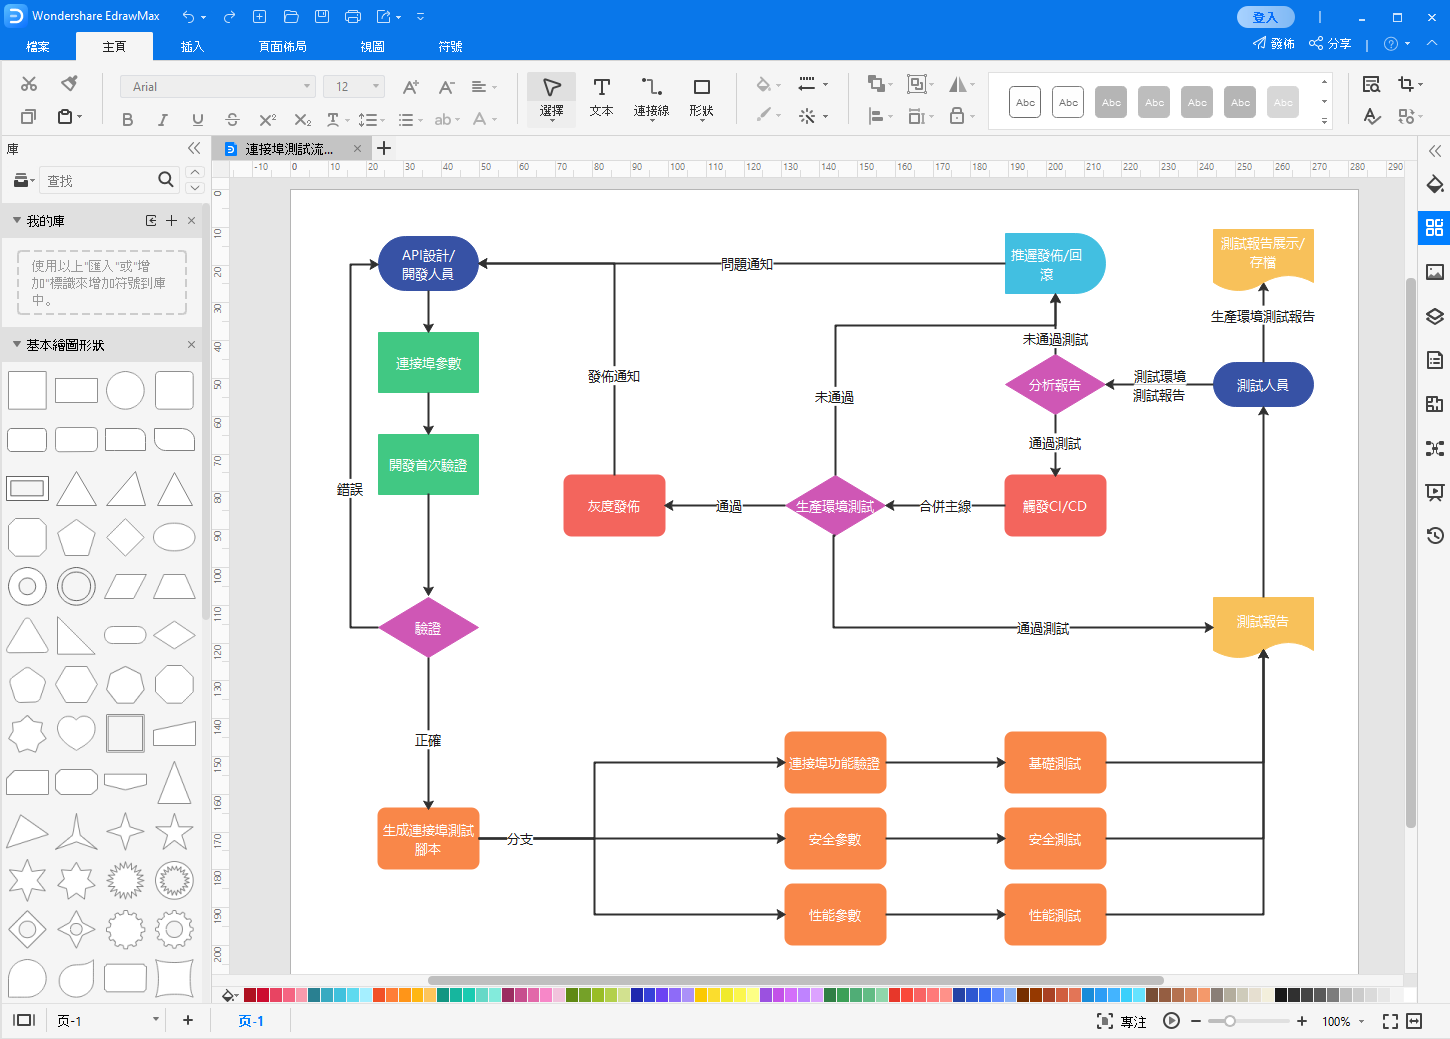
Task: Switch to the 插入 ribbon tab
Action: tap(192, 46)
